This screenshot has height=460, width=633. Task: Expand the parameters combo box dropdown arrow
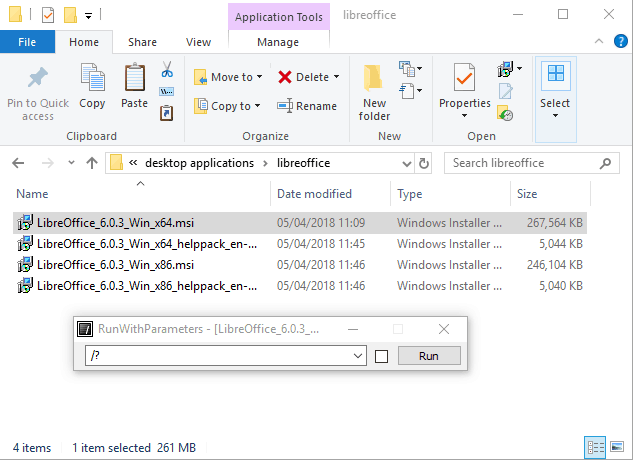[x=358, y=356]
